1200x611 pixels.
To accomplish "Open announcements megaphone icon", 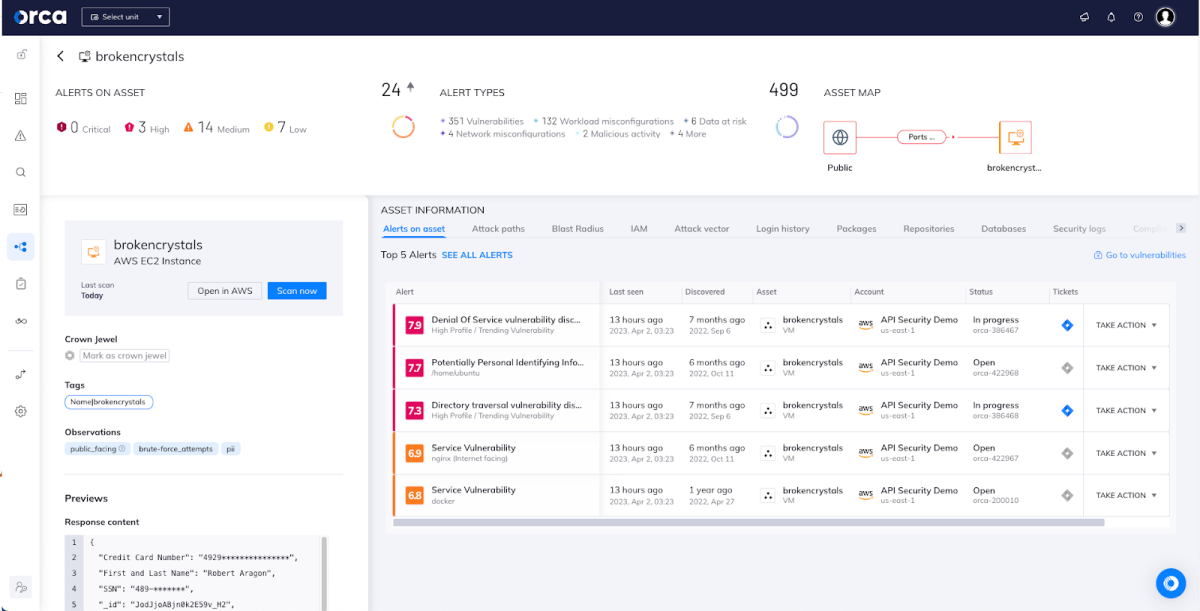I will click(1084, 17).
